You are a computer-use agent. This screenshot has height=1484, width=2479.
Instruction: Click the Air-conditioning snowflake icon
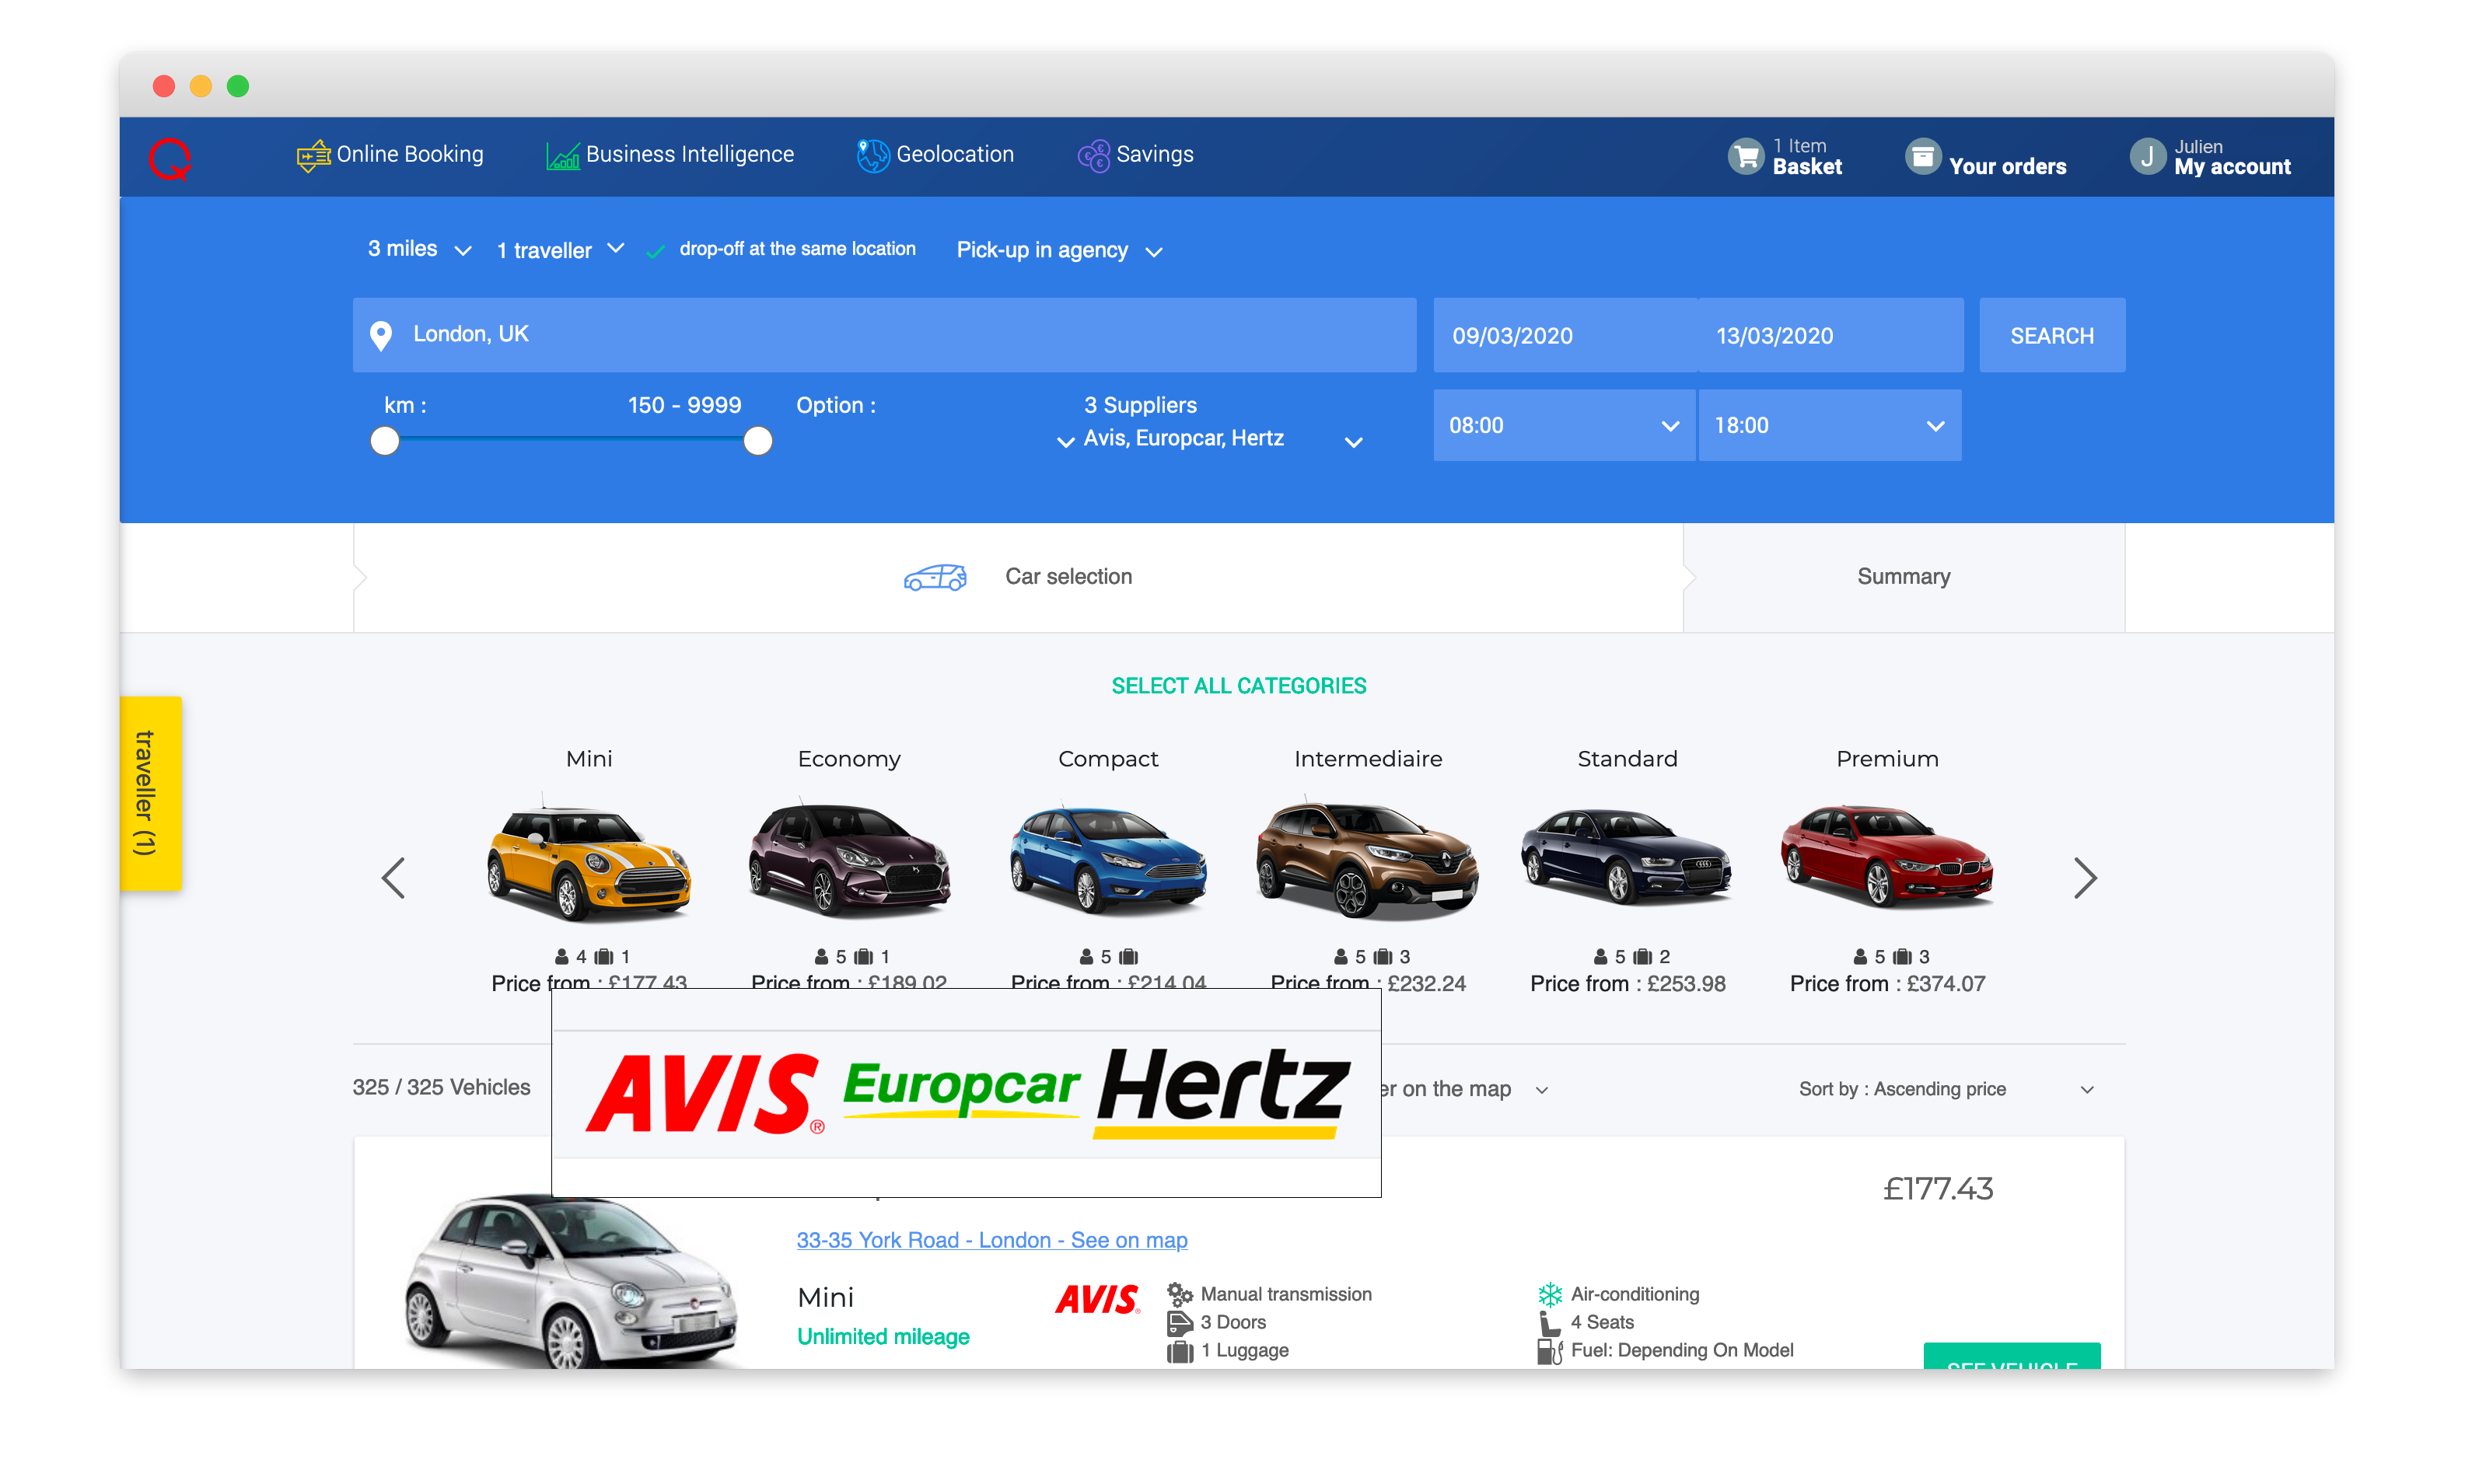pyautogui.click(x=1550, y=1294)
